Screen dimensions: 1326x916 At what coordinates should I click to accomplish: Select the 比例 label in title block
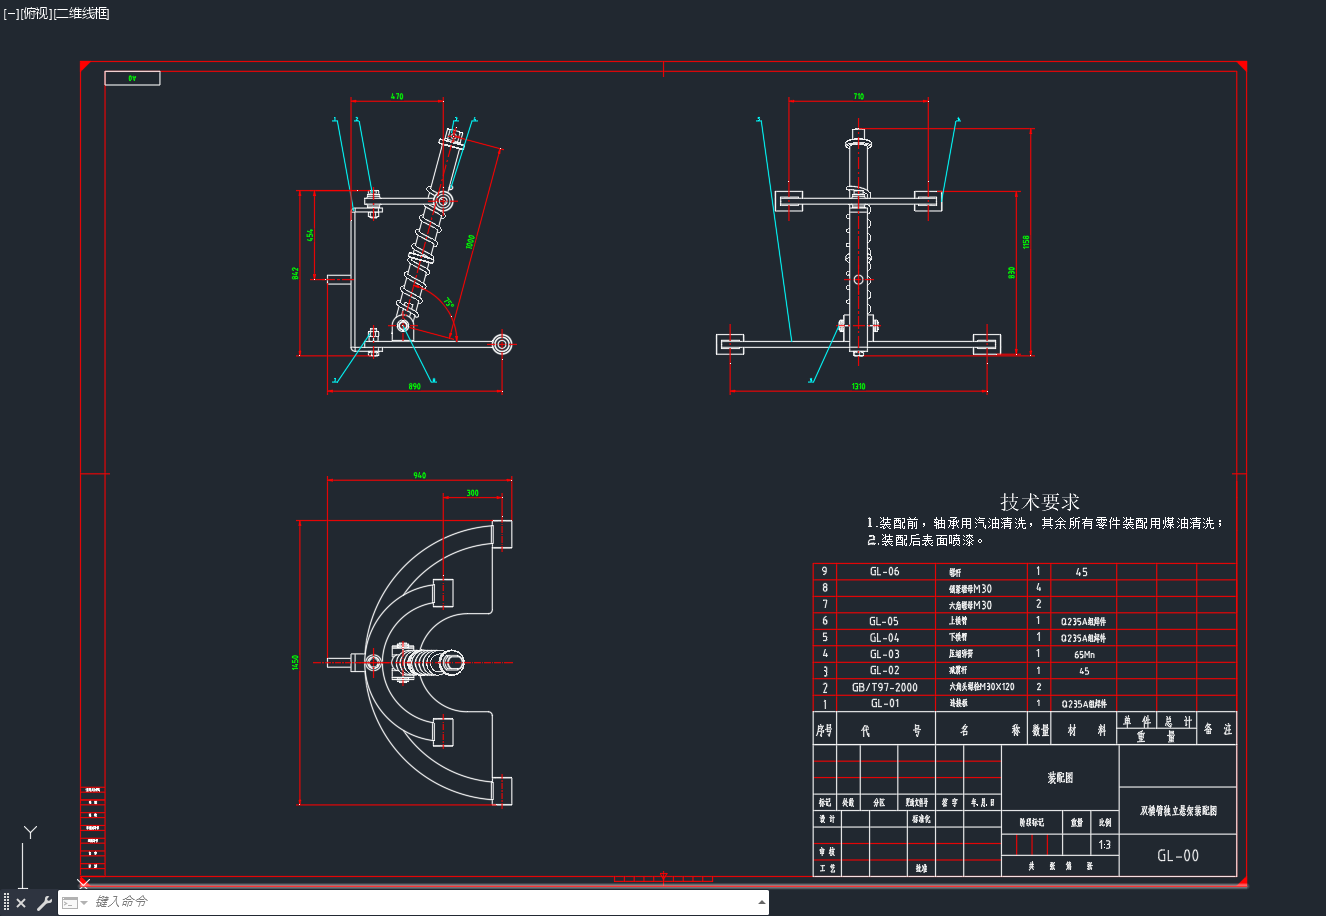[1105, 822]
